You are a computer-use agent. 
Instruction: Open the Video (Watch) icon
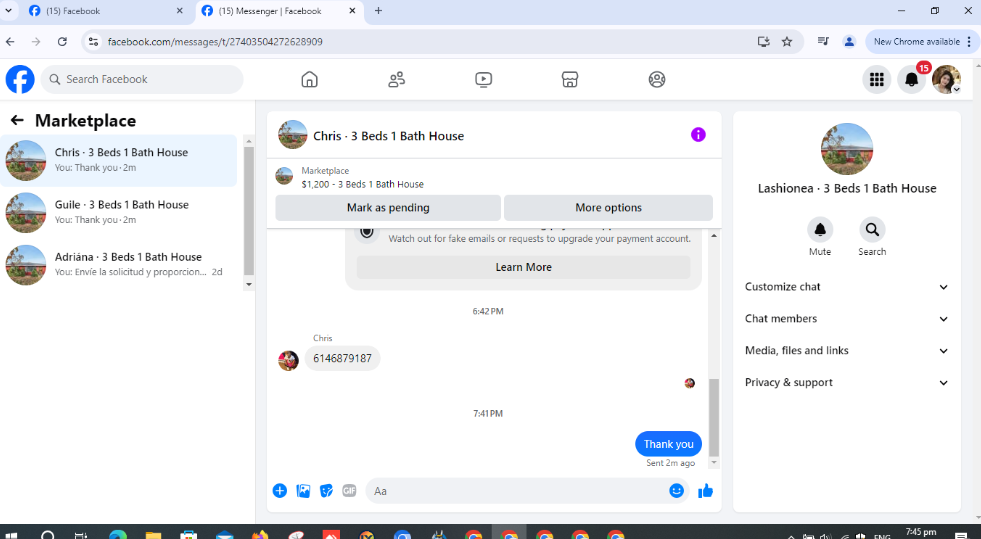pyautogui.click(x=483, y=79)
